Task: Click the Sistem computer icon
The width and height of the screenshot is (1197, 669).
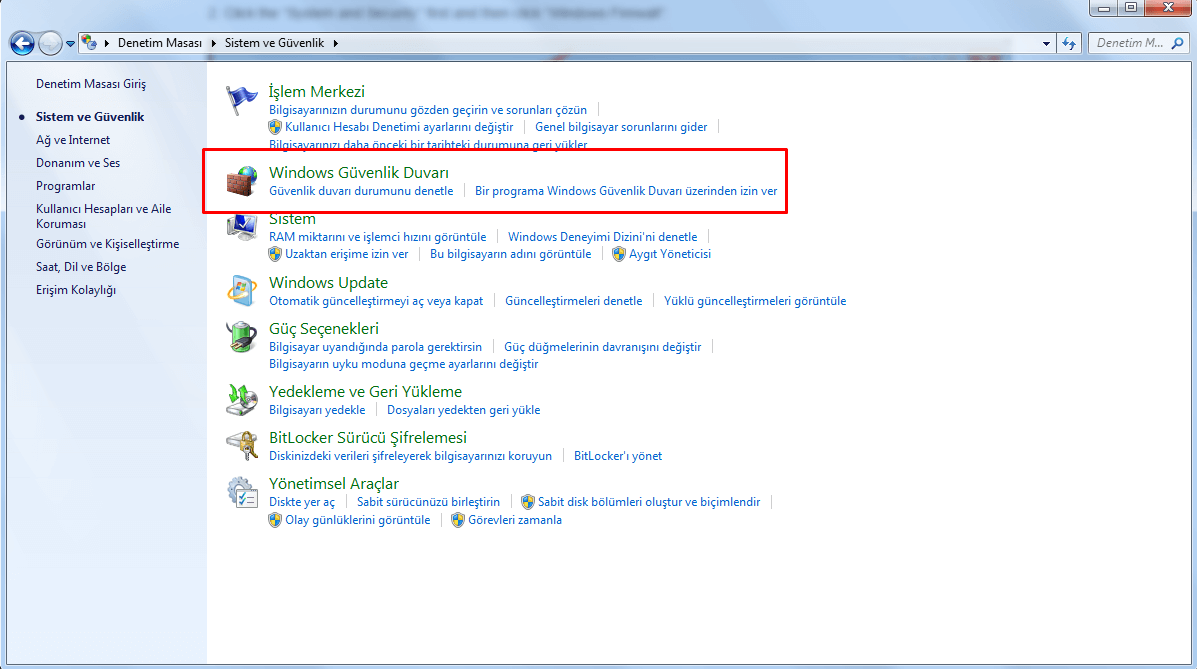Action: coord(242,229)
